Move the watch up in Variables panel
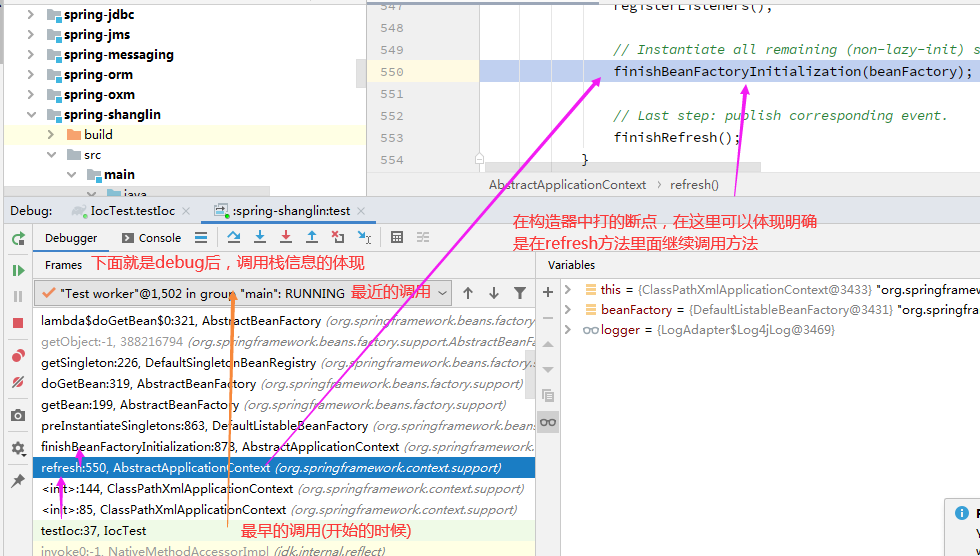 548,344
